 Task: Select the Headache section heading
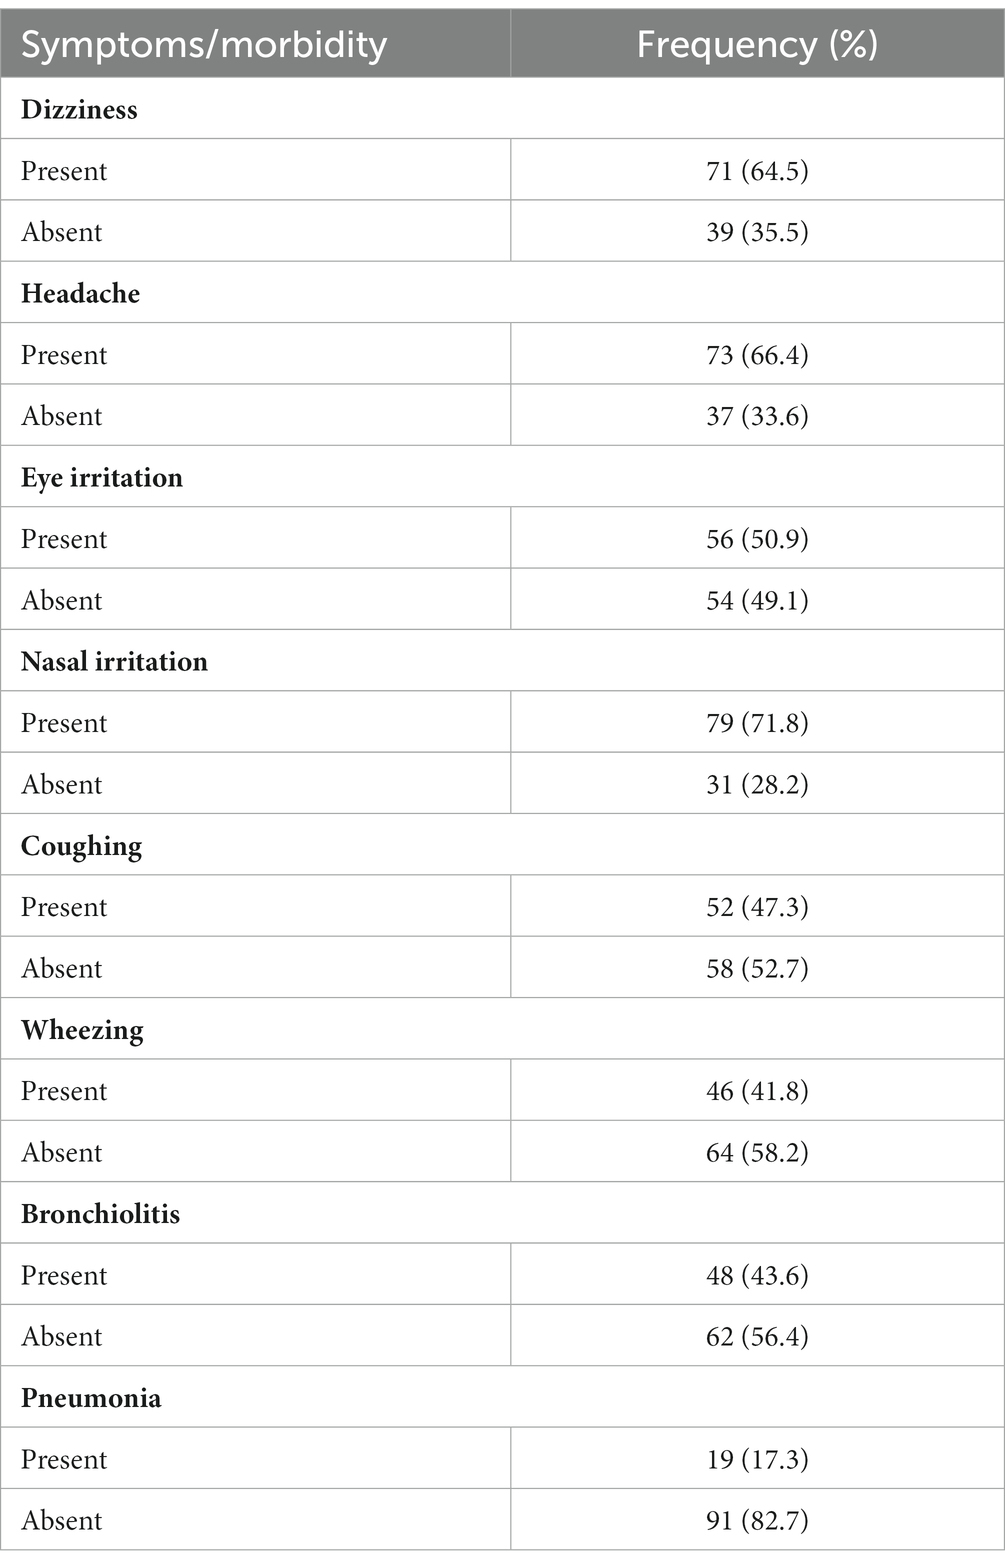[80, 293]
